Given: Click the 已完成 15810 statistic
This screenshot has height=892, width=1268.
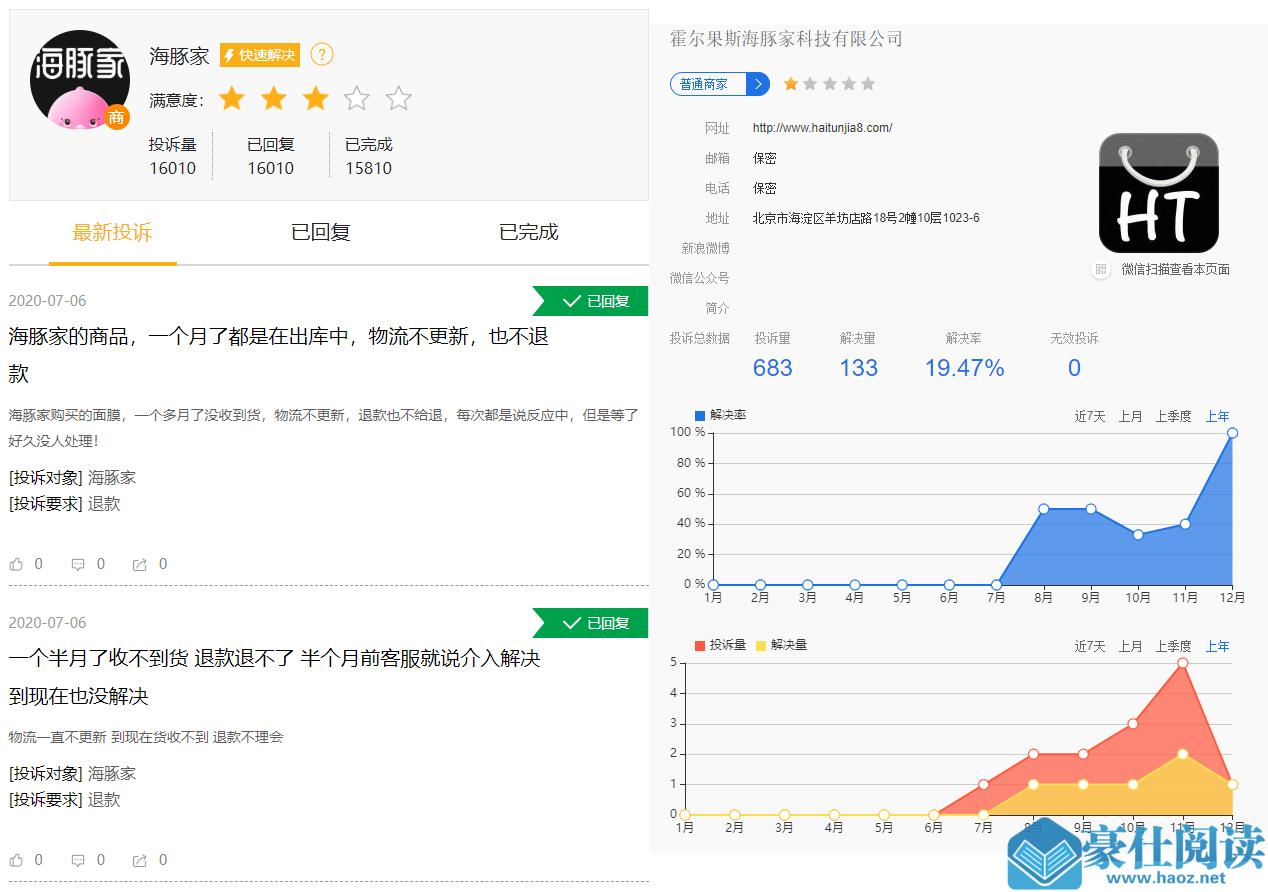Looking at the screenshot, I should 369,156.
